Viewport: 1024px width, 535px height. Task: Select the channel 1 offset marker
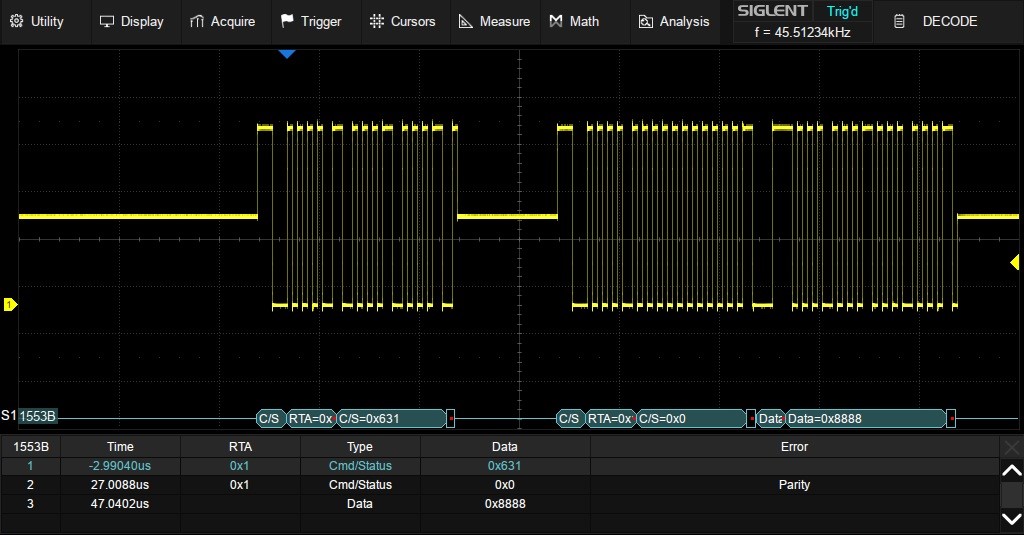[x=10, y=304]
